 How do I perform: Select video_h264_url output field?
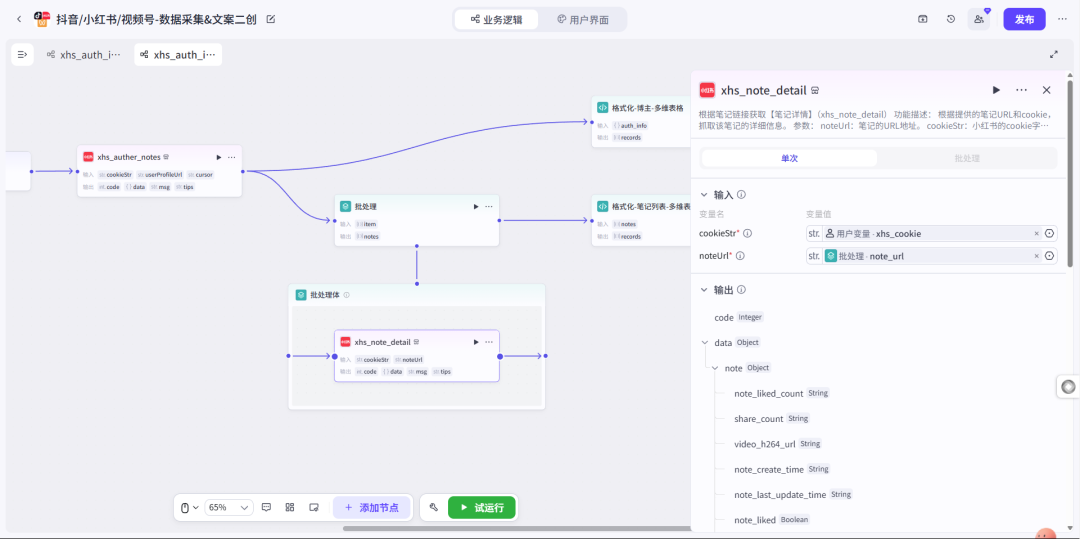(778, 444)
